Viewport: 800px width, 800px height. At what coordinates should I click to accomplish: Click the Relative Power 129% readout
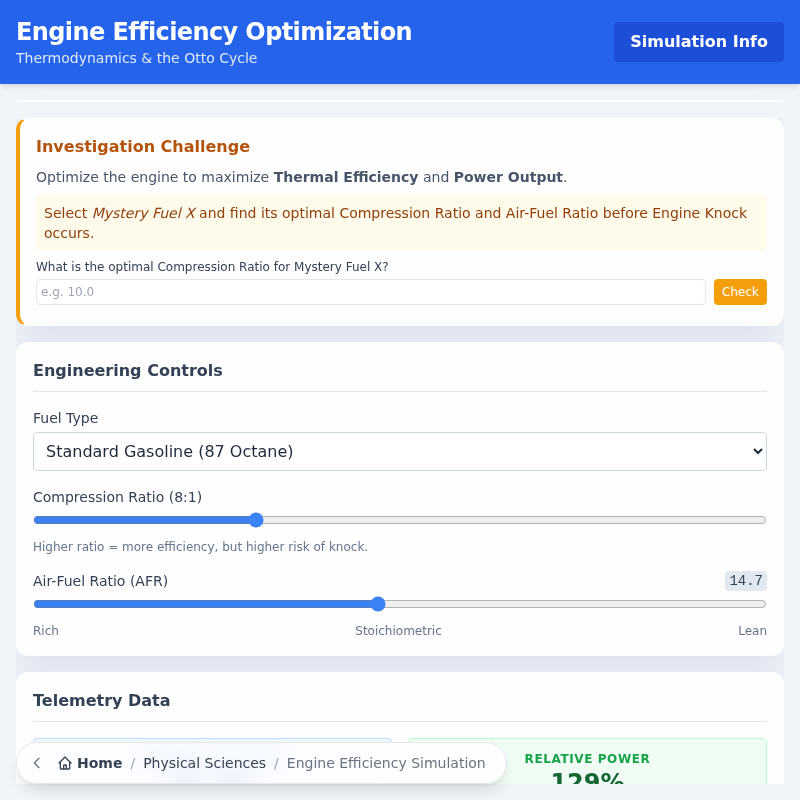click(x=587, y=770)
